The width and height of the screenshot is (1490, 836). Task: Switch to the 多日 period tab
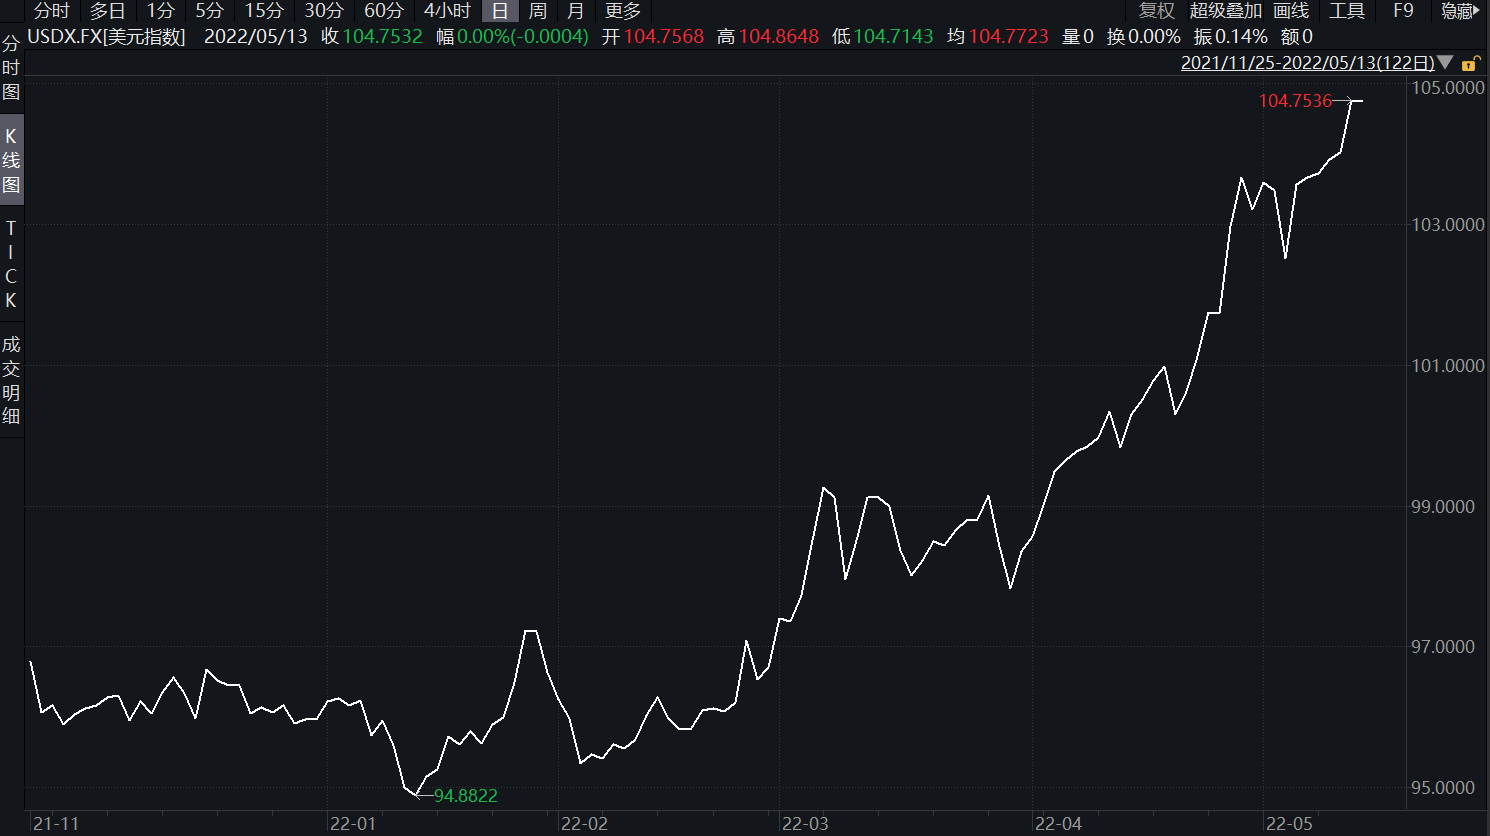[108, 11]
